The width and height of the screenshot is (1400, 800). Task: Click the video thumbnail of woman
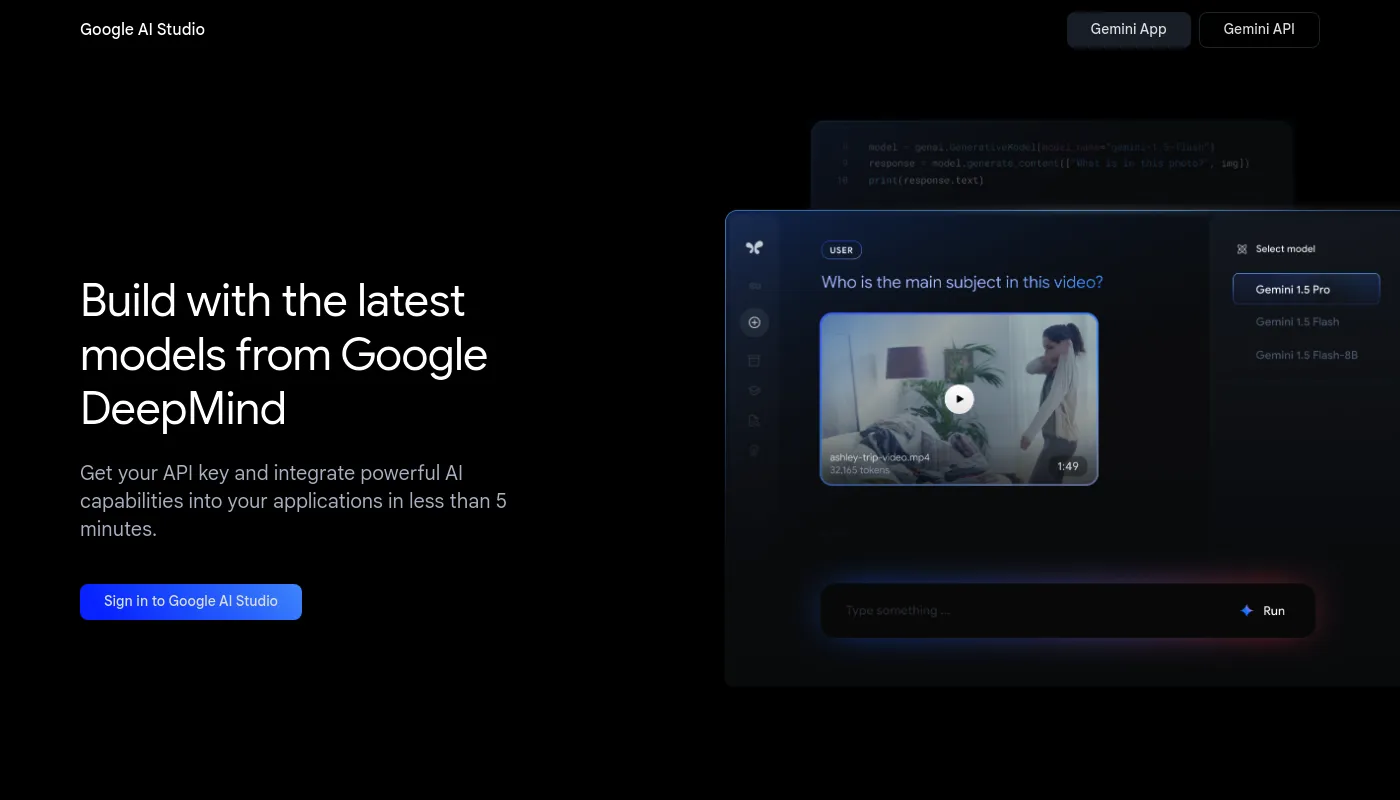pyautogui.click(x=959, y=399)
